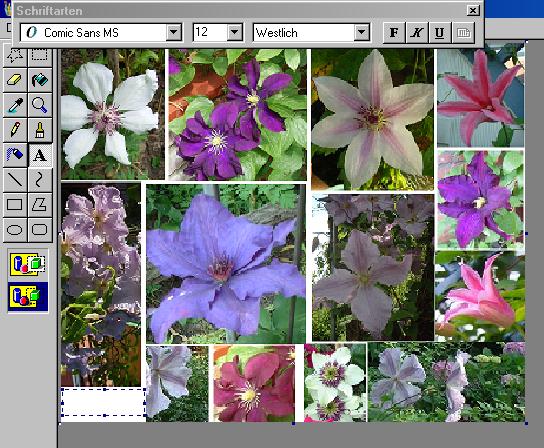544x448 pixels.
Task: Expand the font size 12 dropdown
Action: coord(235,33)
